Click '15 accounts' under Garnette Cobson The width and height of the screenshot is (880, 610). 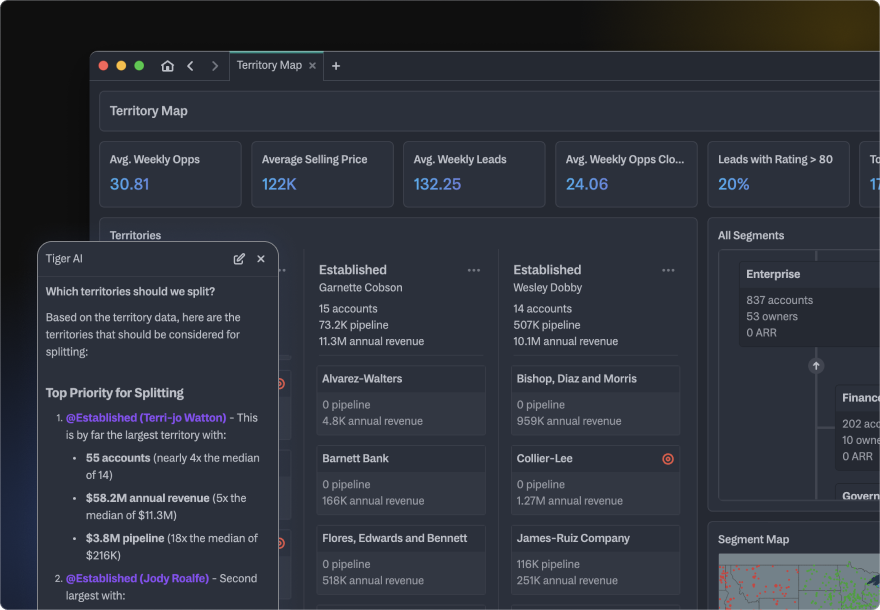(x=348, y=309)
